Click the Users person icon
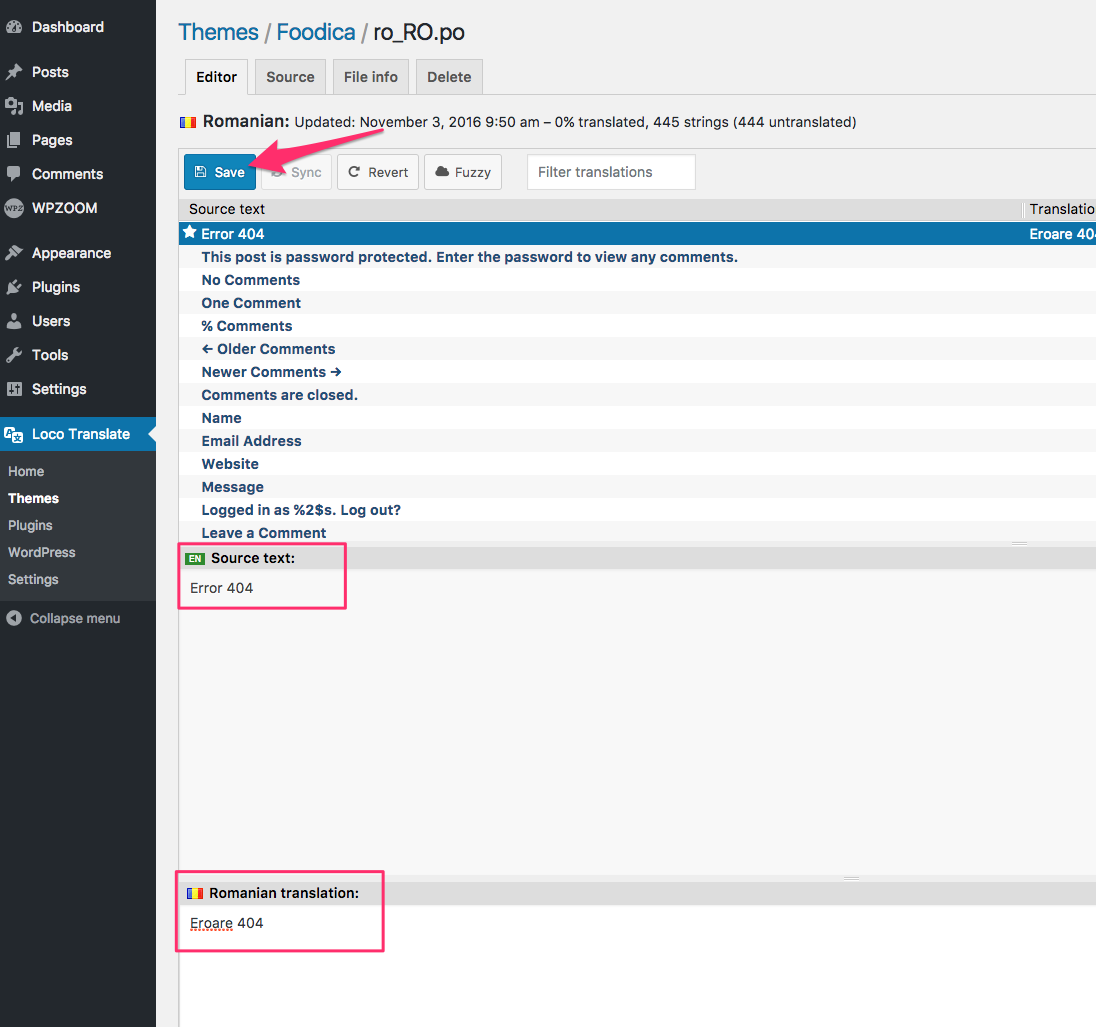The image size is (1096, 1027). [x=14, y=321]
